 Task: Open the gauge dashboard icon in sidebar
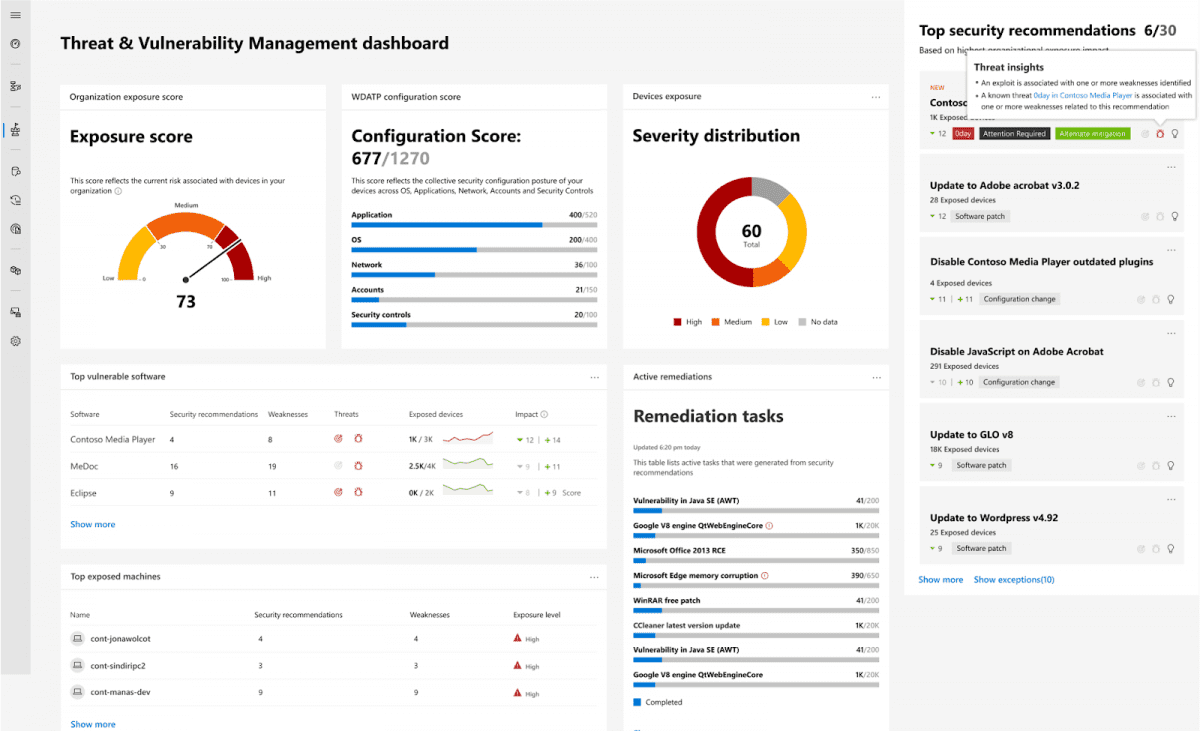tap(15, 44)
